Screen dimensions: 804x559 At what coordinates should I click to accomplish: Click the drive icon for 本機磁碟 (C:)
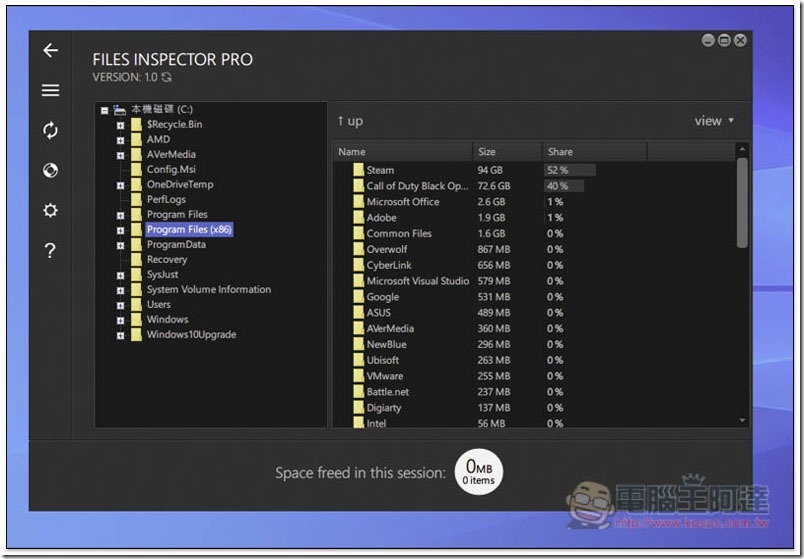coord(119,109)
